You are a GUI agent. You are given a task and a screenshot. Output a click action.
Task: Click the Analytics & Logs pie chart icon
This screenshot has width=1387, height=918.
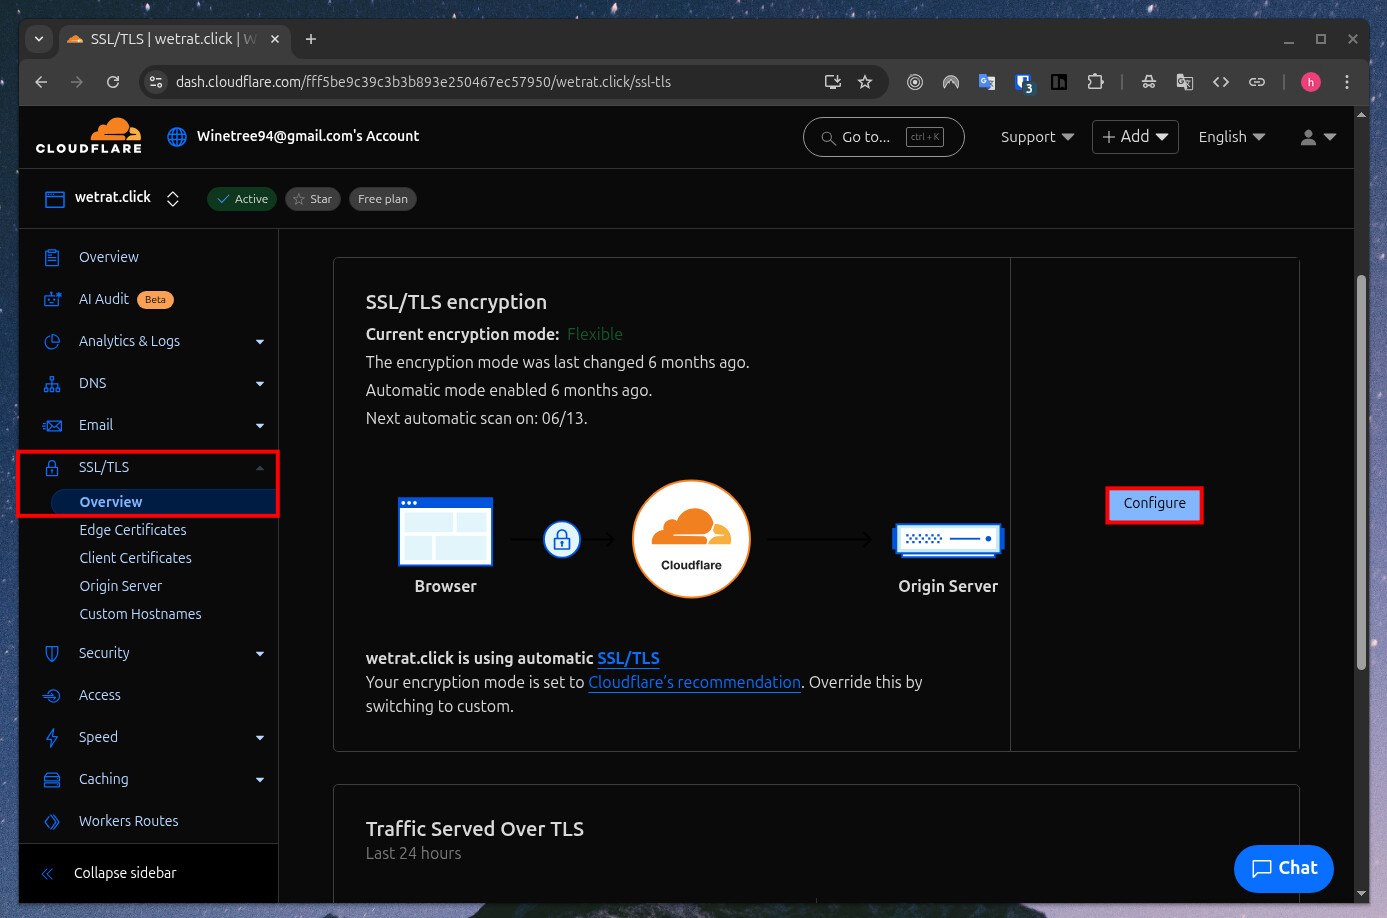52,341
